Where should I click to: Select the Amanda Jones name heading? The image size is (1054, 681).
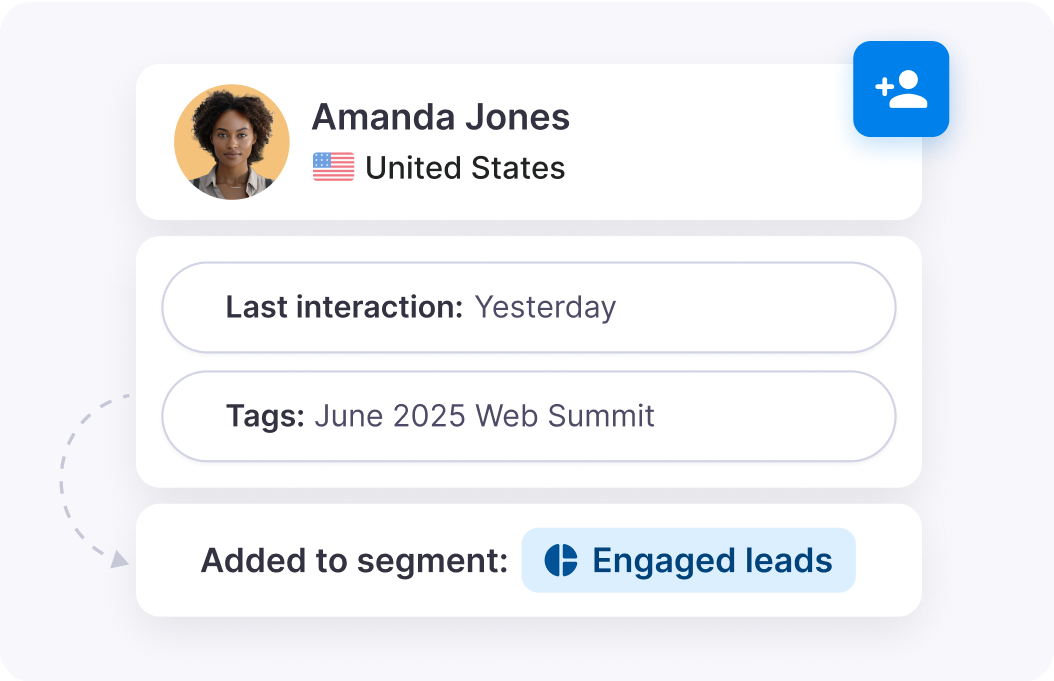click(x=440, y=117)
